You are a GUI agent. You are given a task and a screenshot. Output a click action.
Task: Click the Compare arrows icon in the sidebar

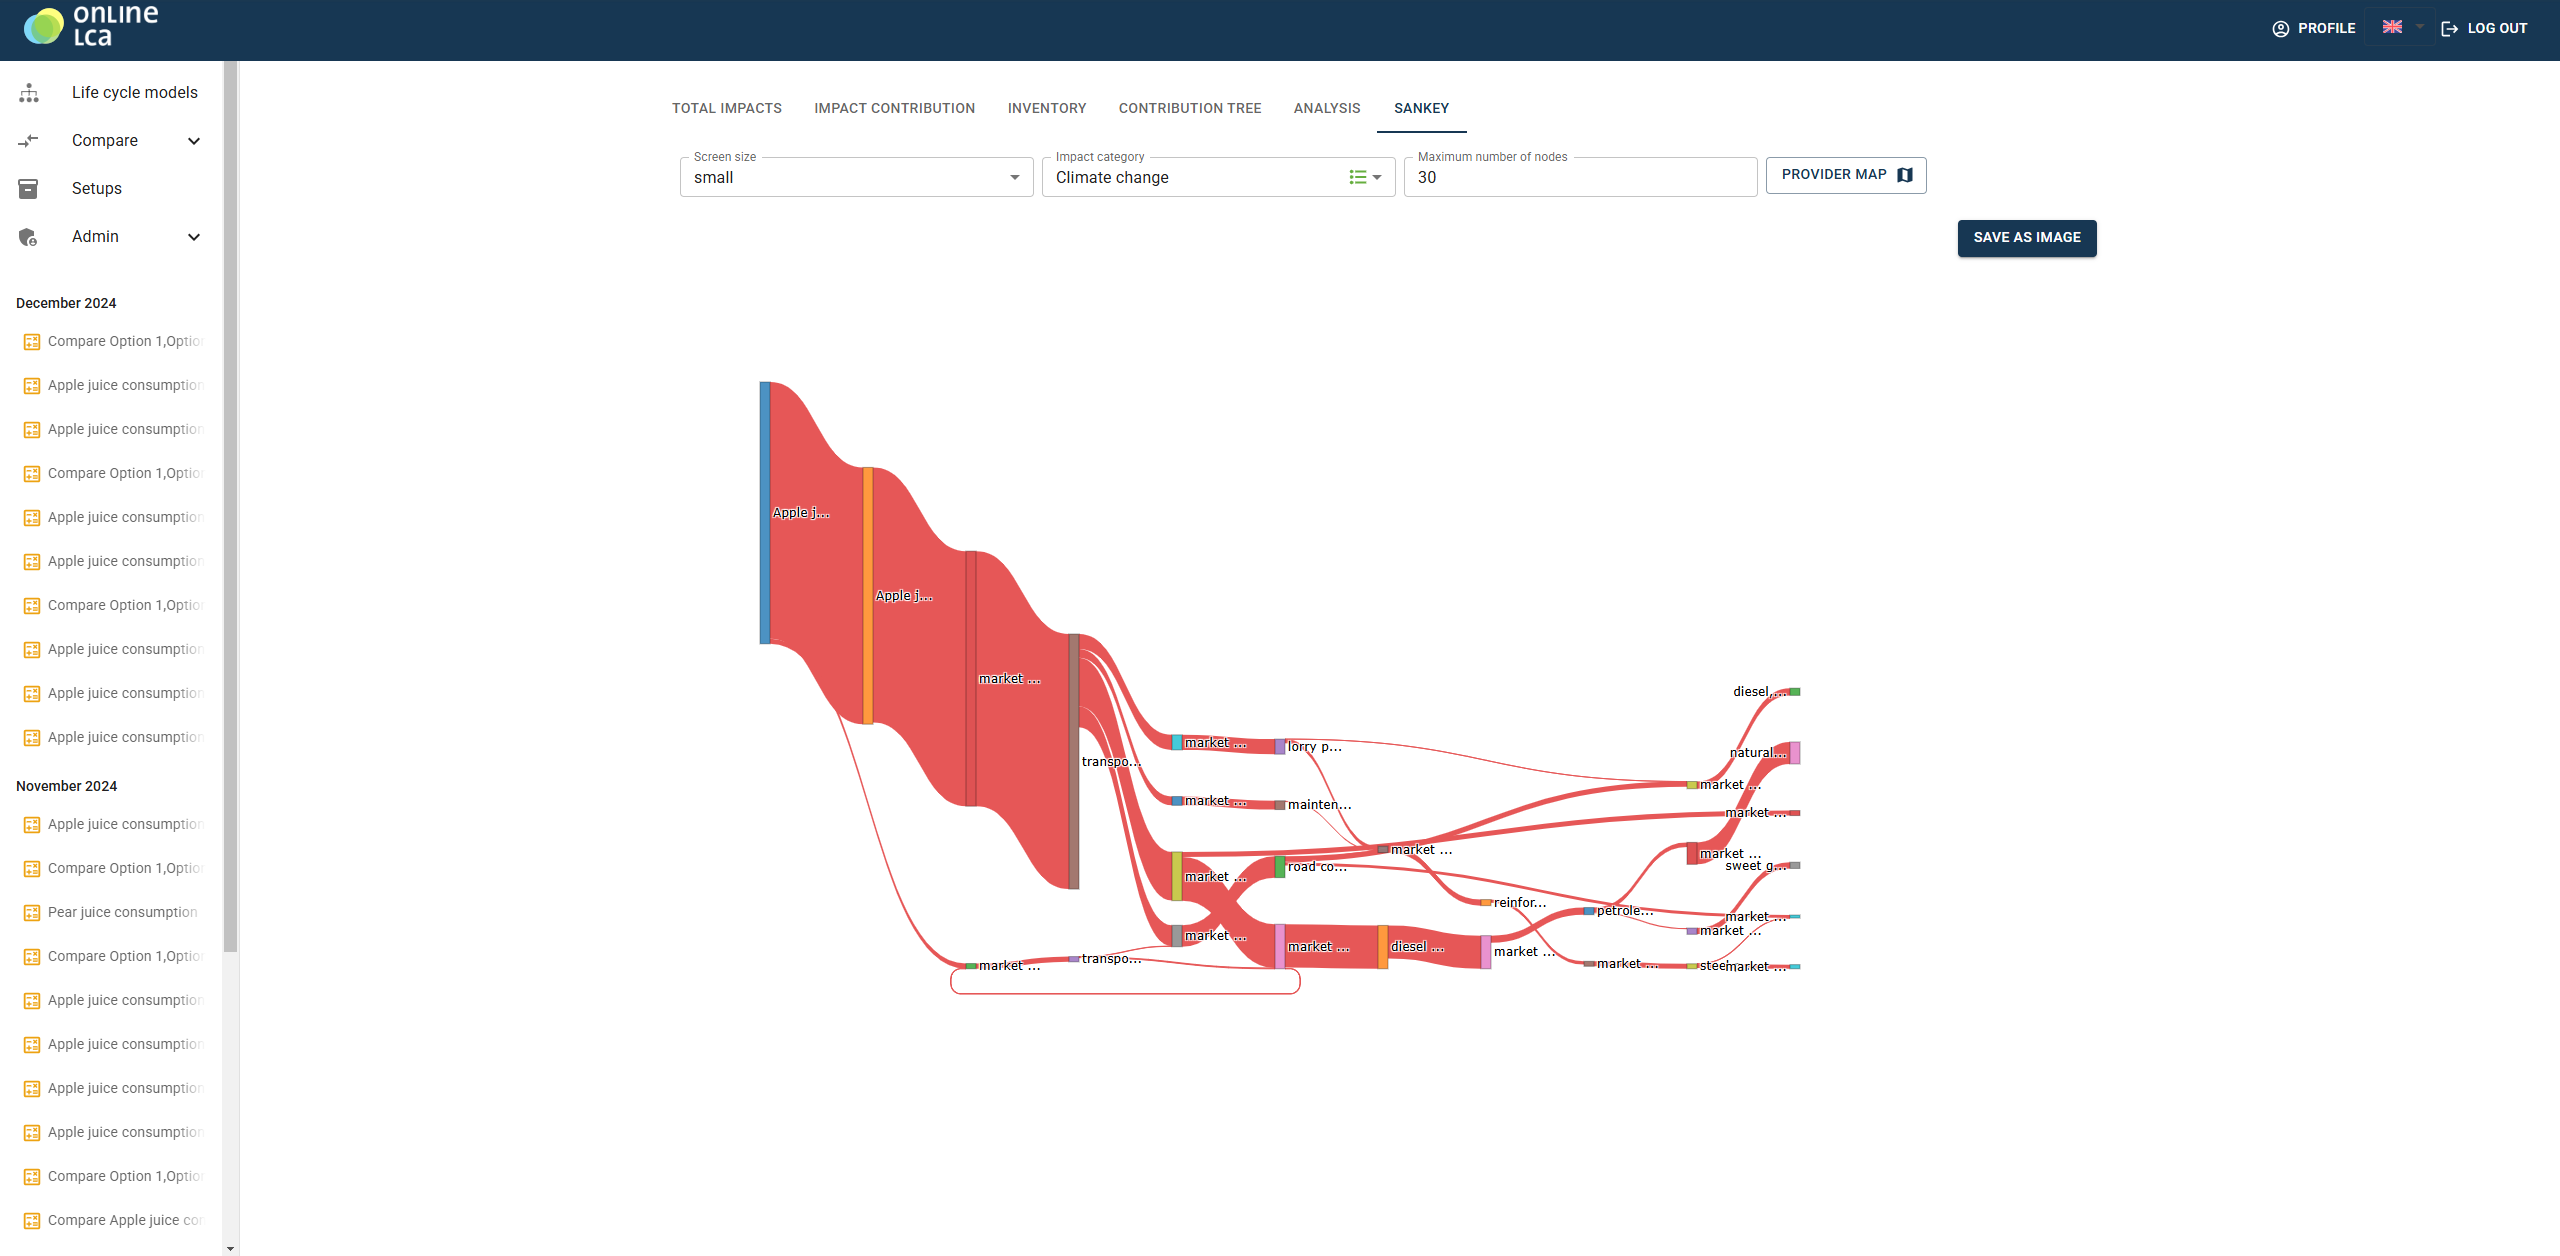pyautogui.click(x=29, y=141)
